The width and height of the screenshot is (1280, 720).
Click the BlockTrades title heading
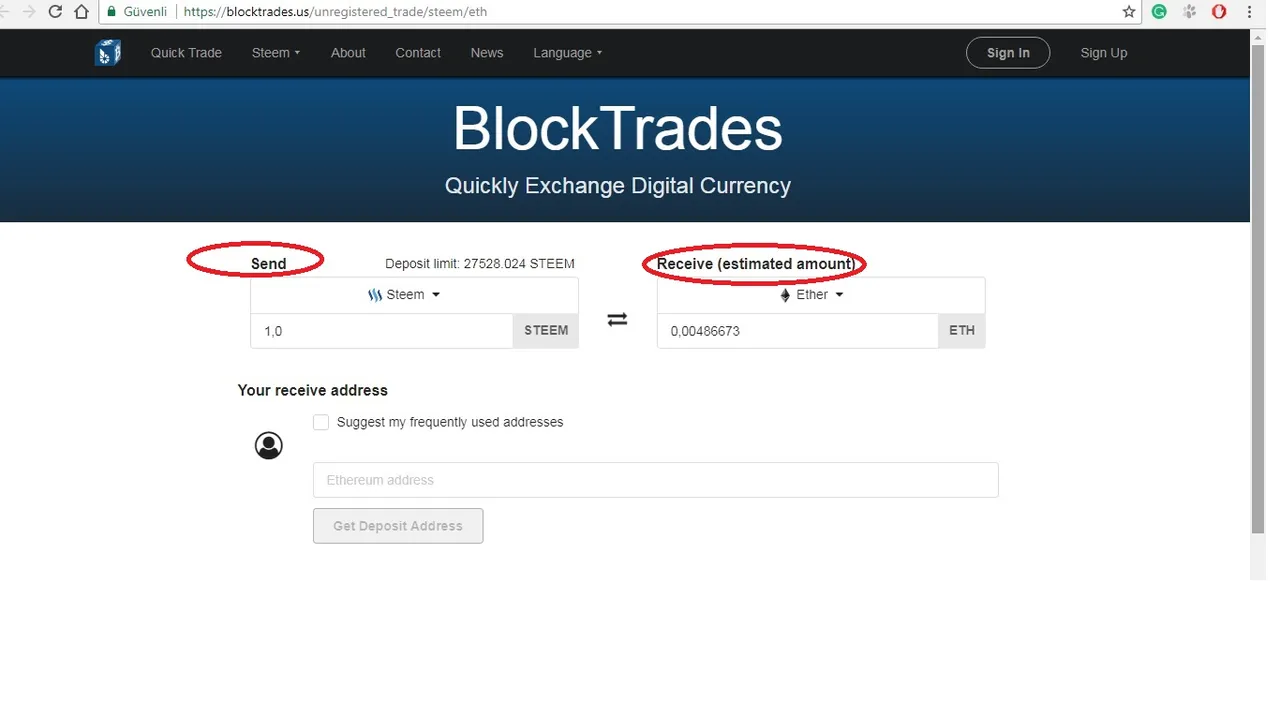pos(618,128)
